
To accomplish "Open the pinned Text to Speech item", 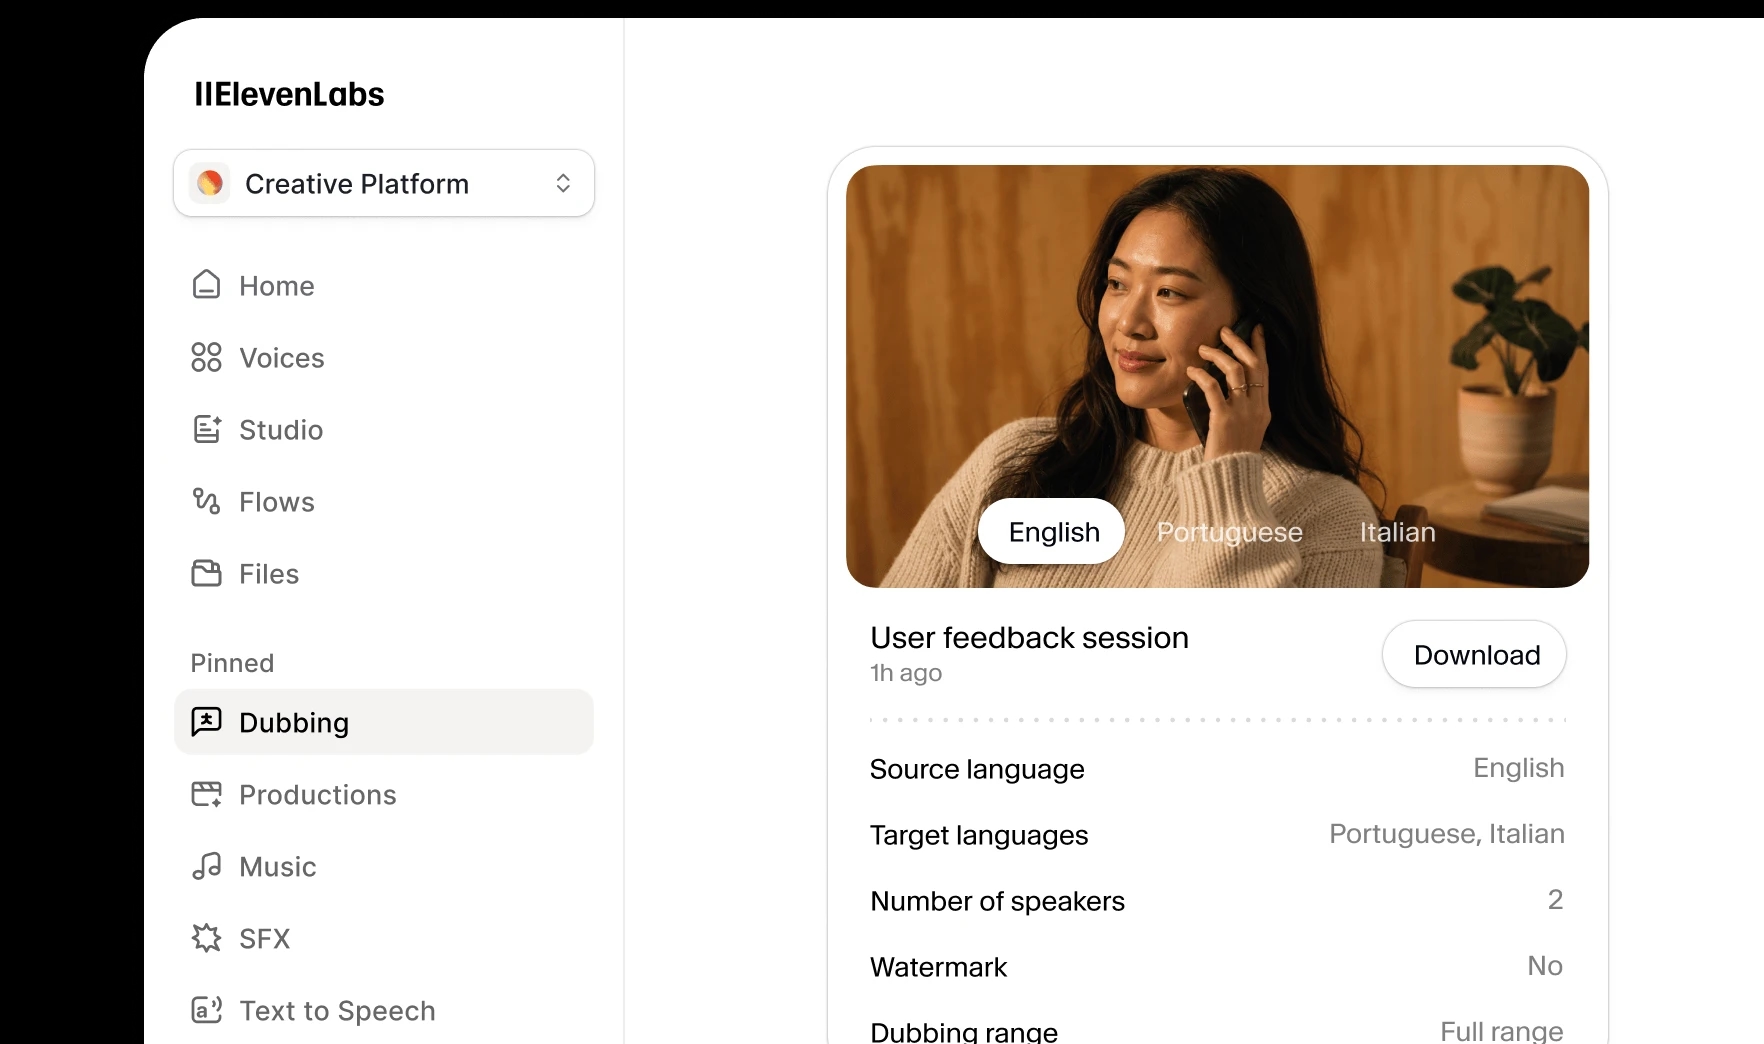I will click(384, 1011).
